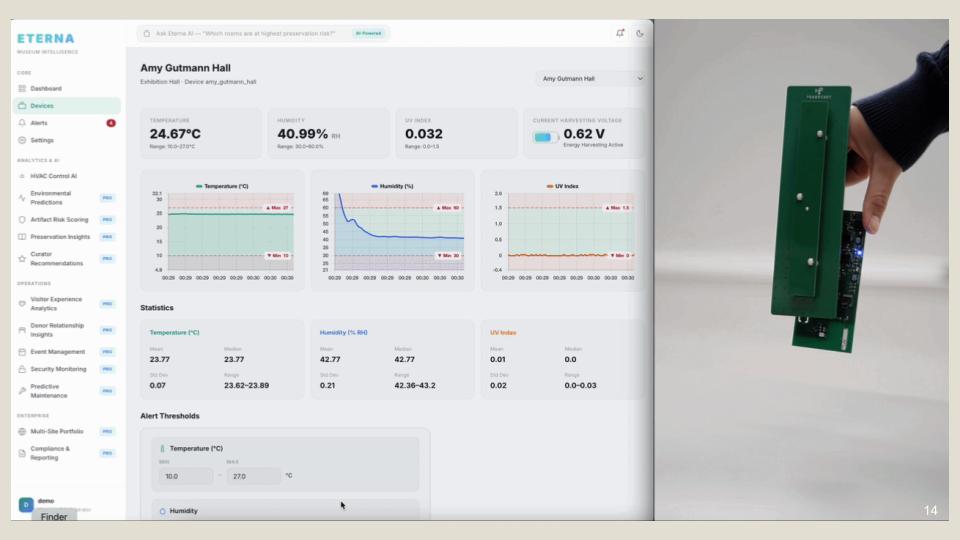Viewport: 960px width, 540px height.
Task: Open Event Management link
Action: pos(58,352)
